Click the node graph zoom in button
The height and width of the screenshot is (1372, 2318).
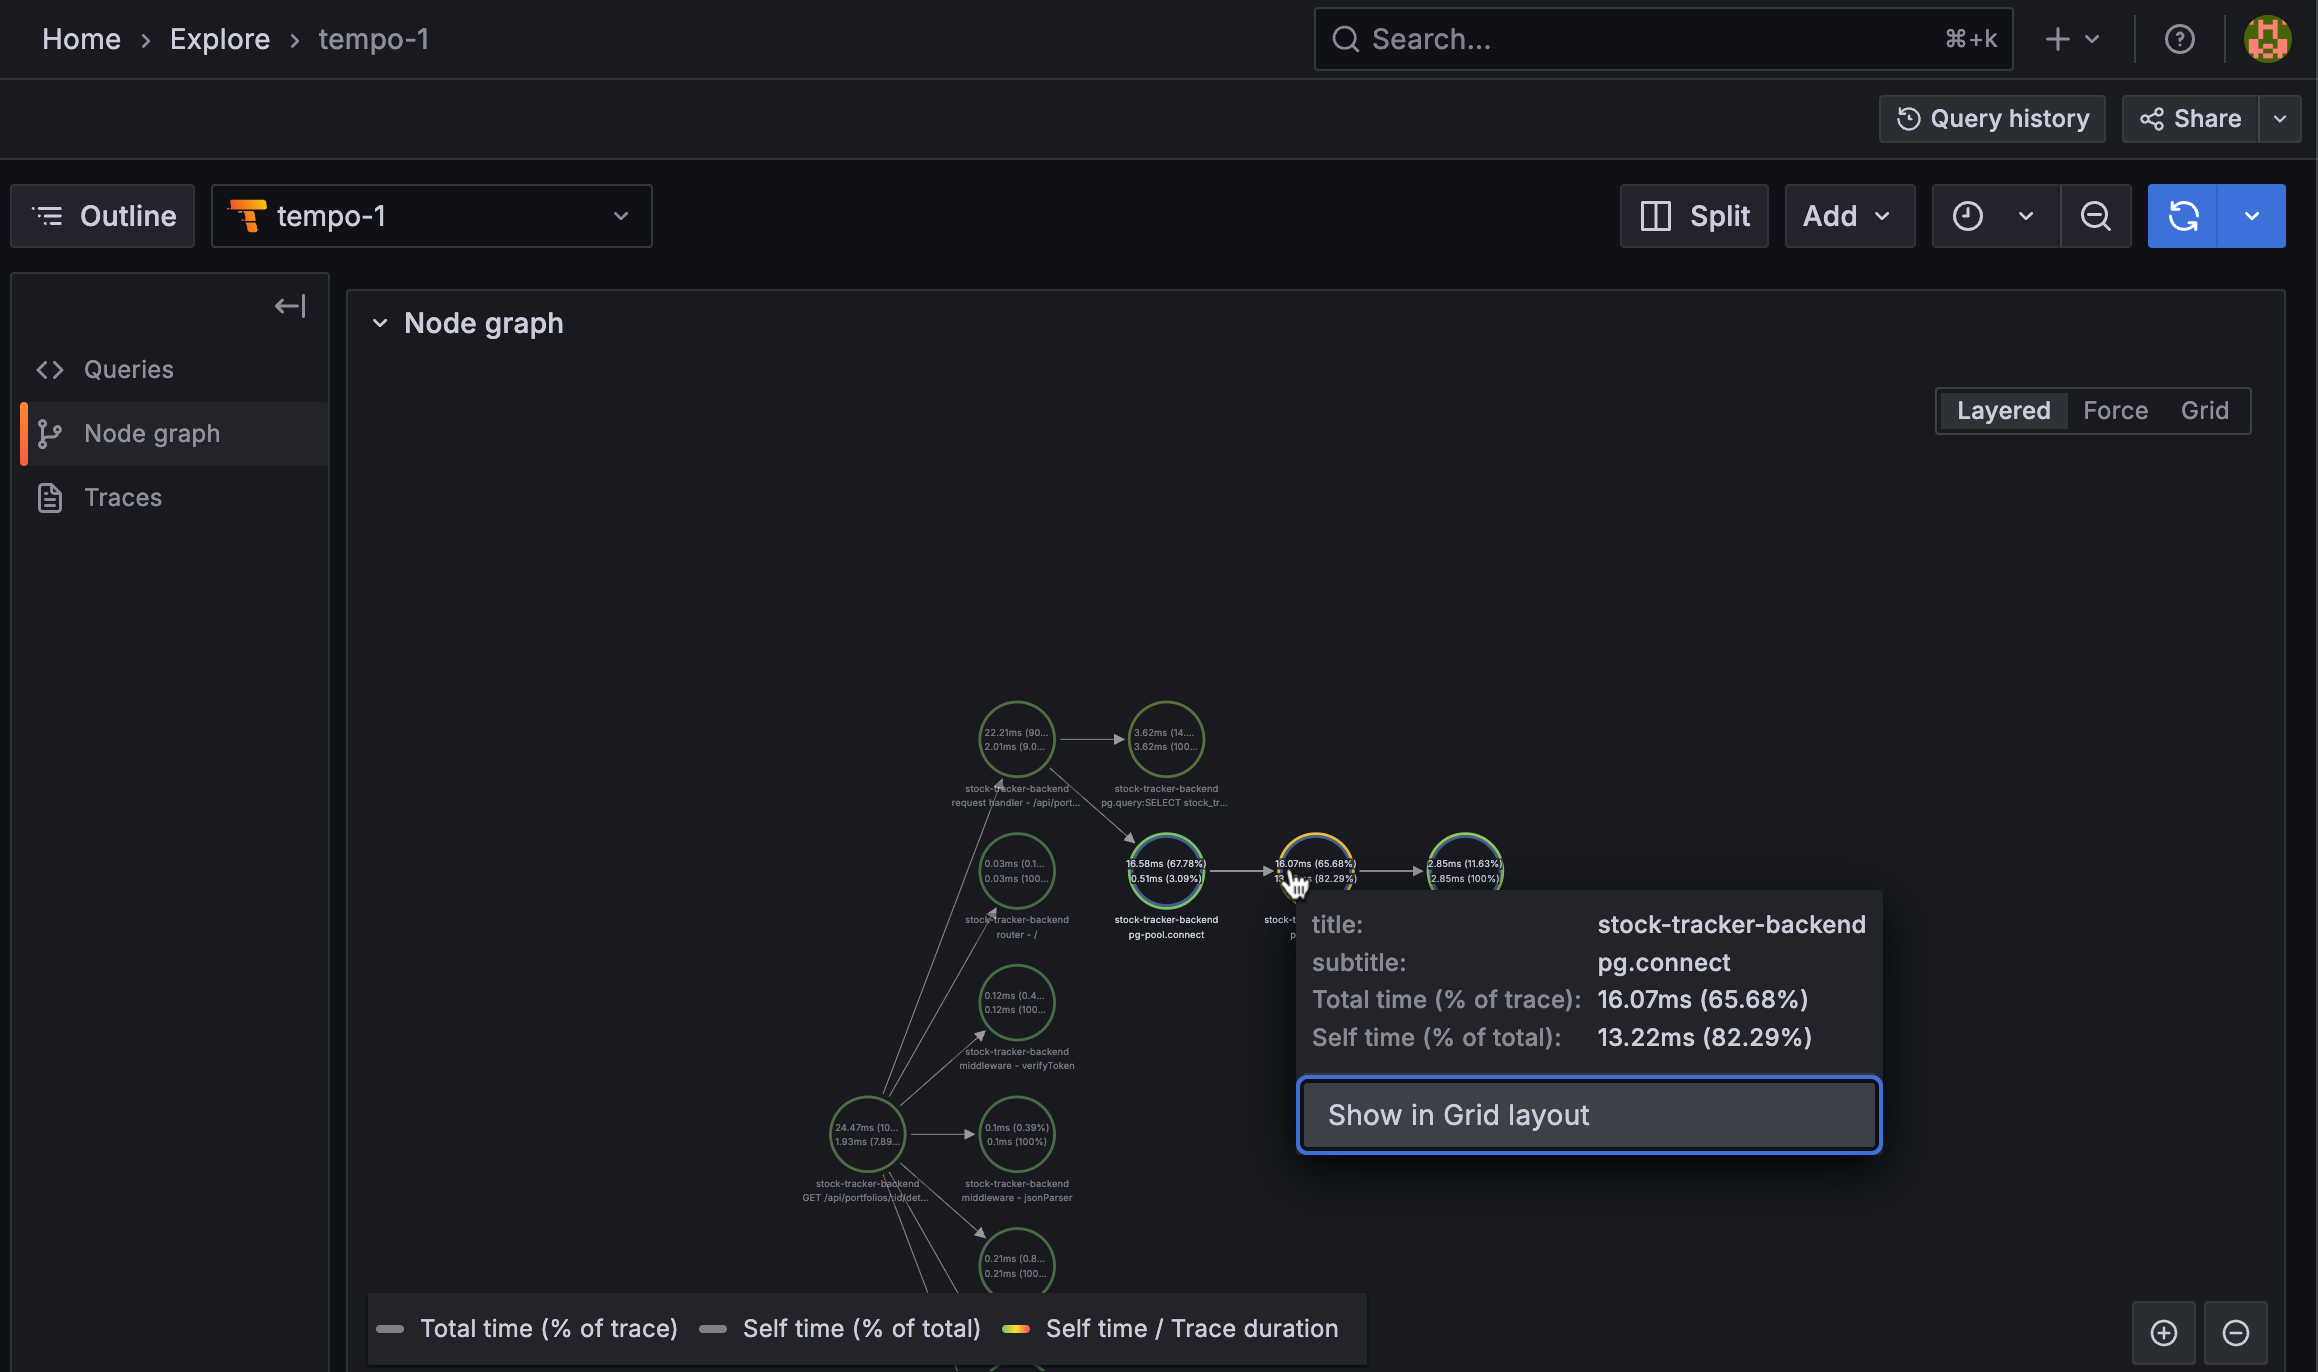click(2163, 1333)
